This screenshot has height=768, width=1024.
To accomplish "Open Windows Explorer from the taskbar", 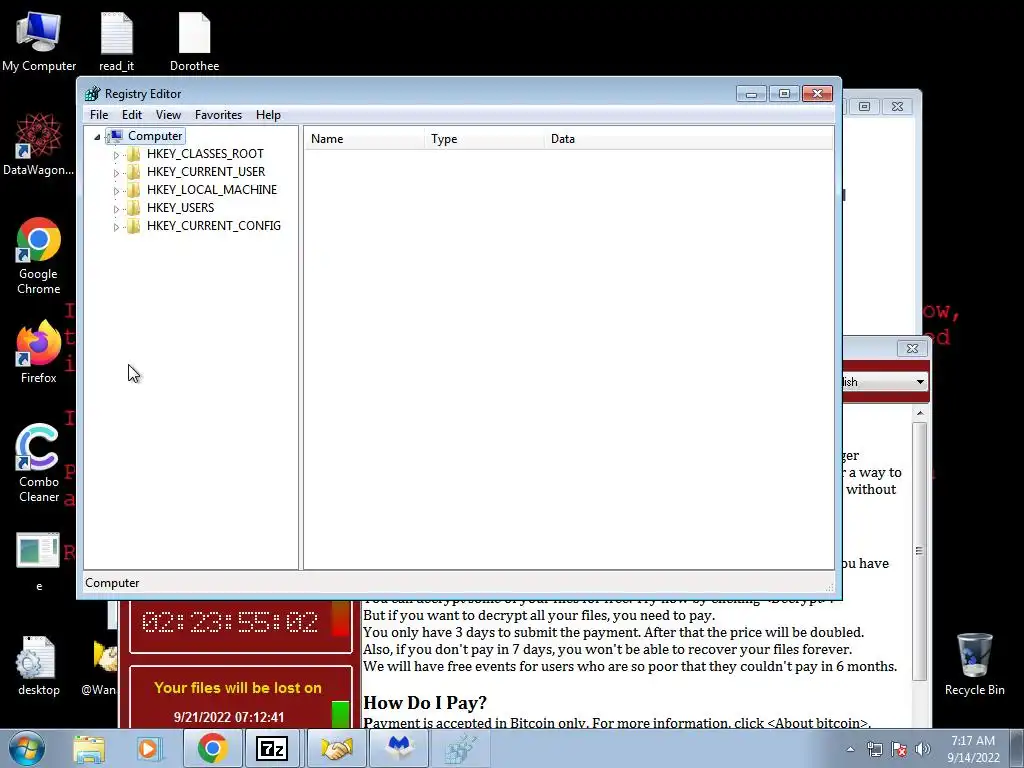I will pos(89,748).
